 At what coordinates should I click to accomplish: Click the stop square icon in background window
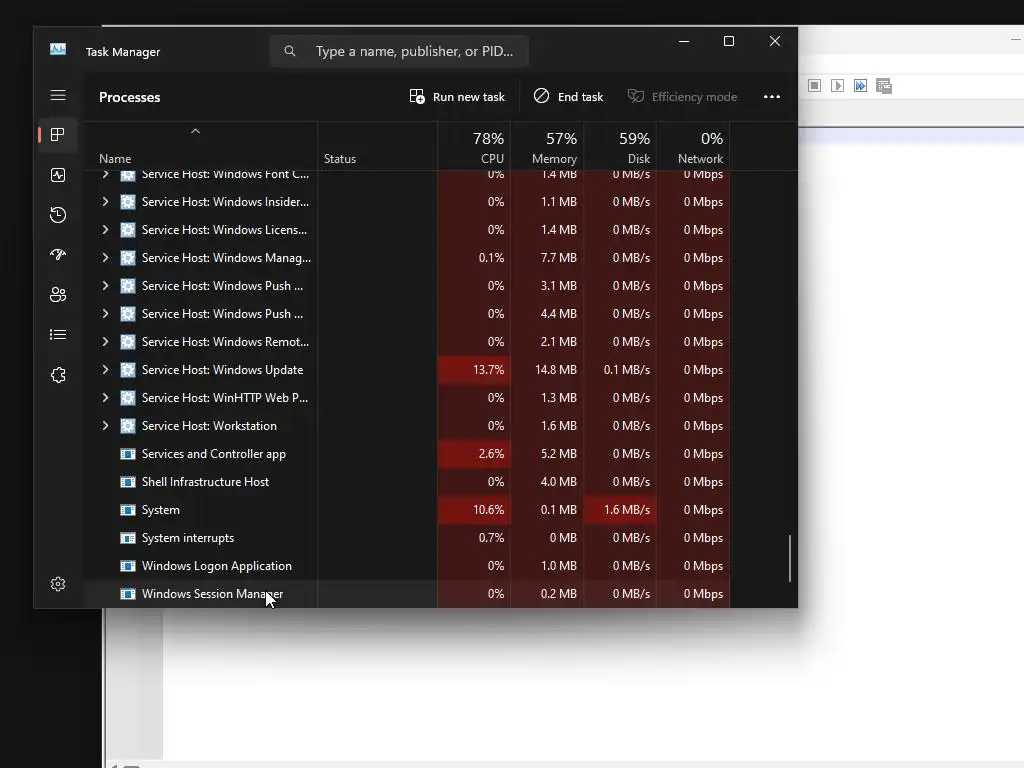814,86
